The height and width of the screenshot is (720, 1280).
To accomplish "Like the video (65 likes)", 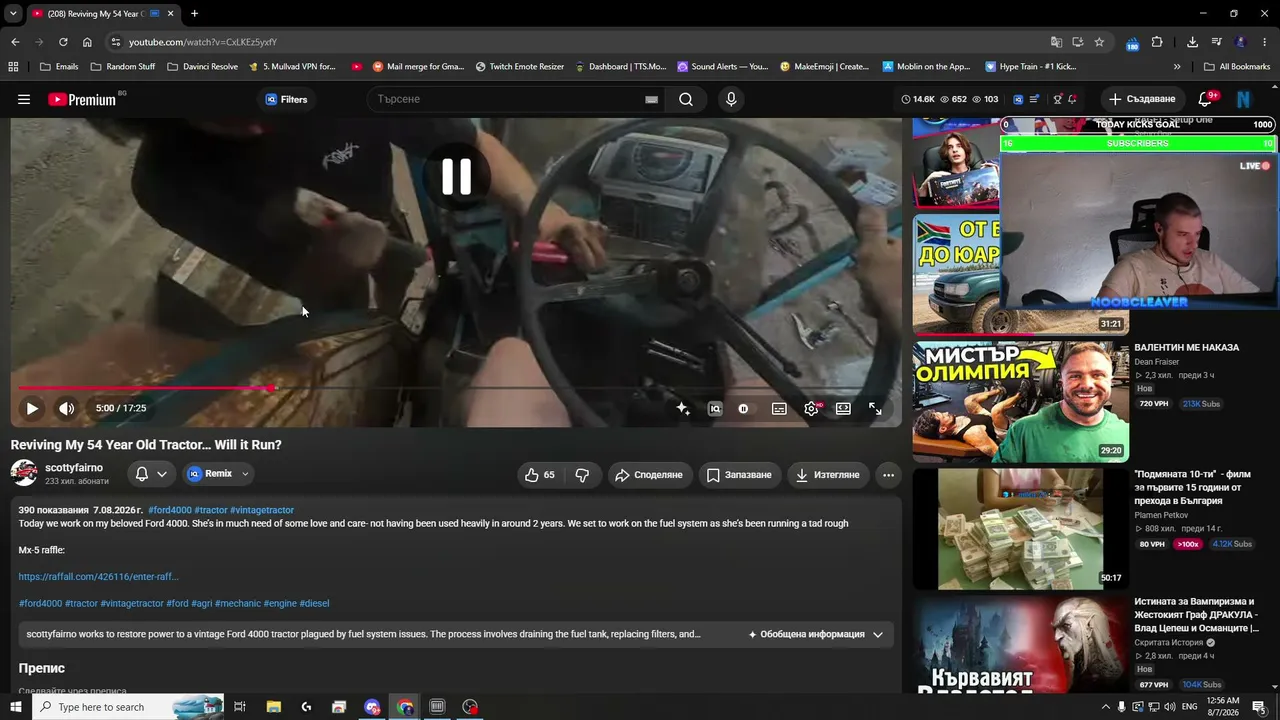I will (x=540, y=475).
